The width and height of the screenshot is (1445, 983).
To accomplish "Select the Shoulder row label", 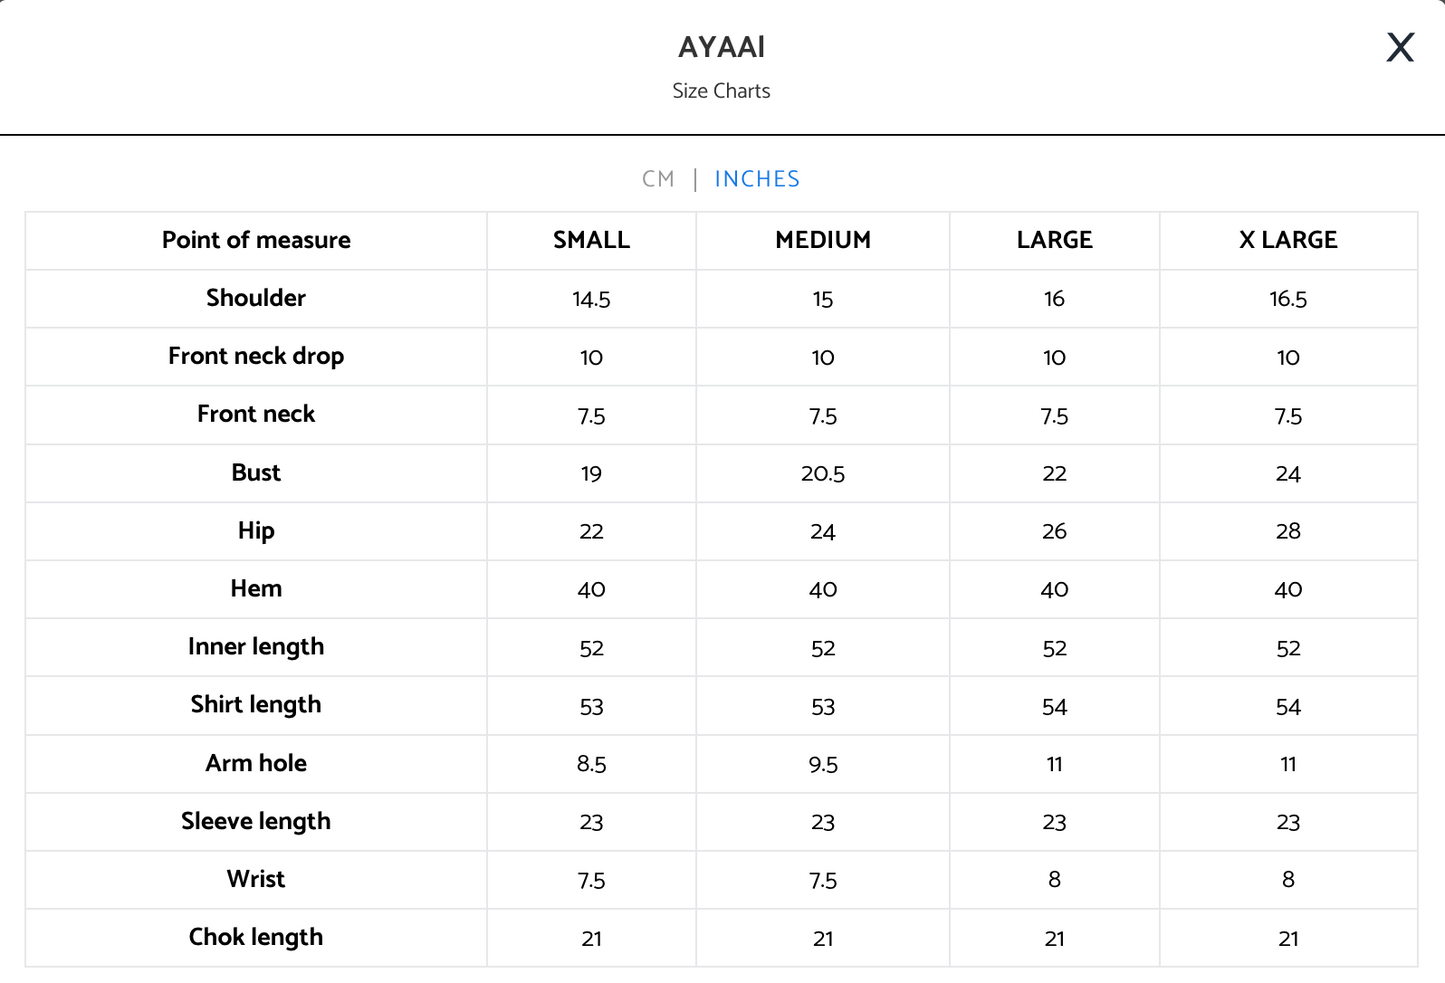I will [x=256, y=298].
